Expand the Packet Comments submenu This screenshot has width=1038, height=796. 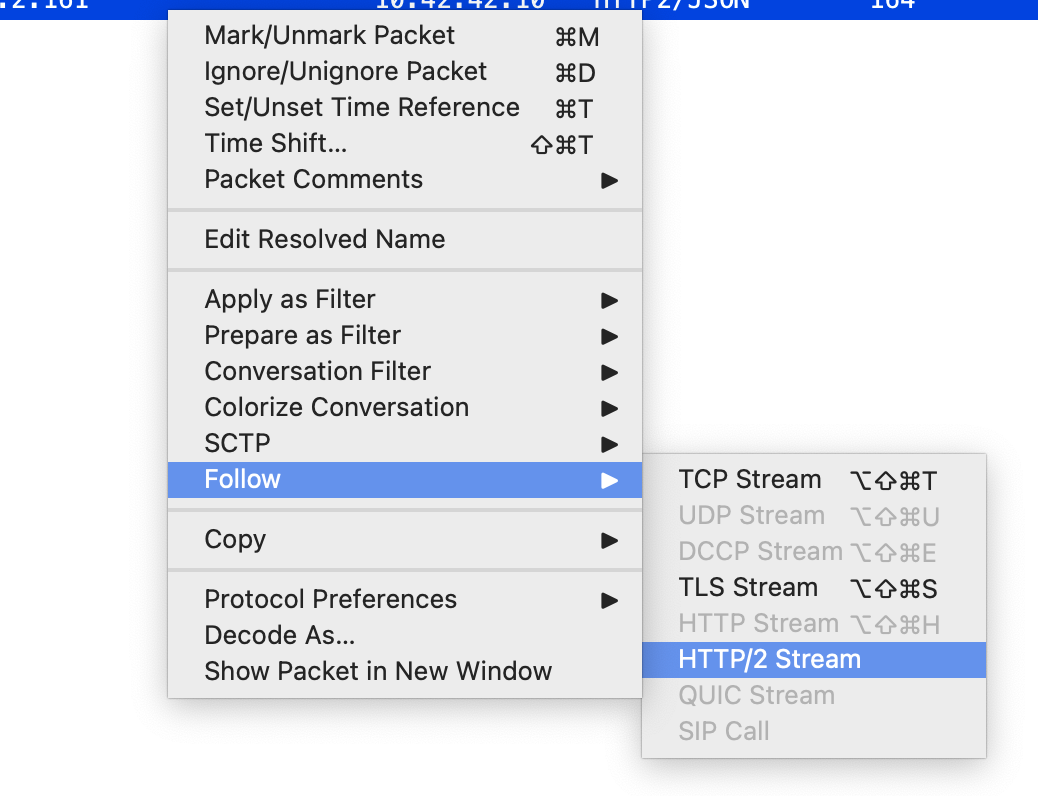click(313, 180)
